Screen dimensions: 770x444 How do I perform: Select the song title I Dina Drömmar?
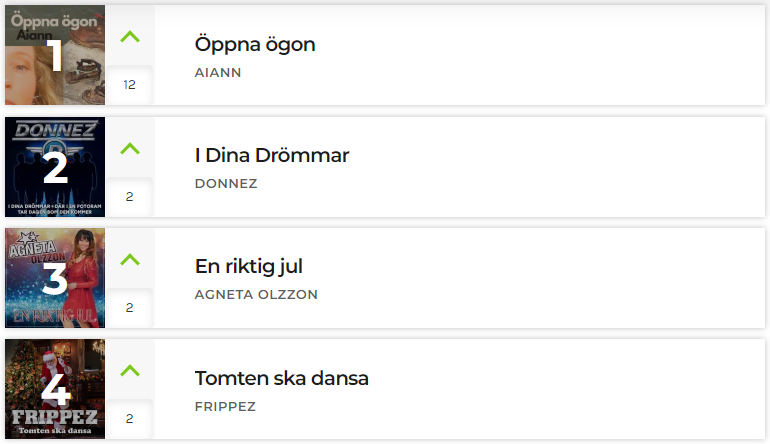(272, 155)
